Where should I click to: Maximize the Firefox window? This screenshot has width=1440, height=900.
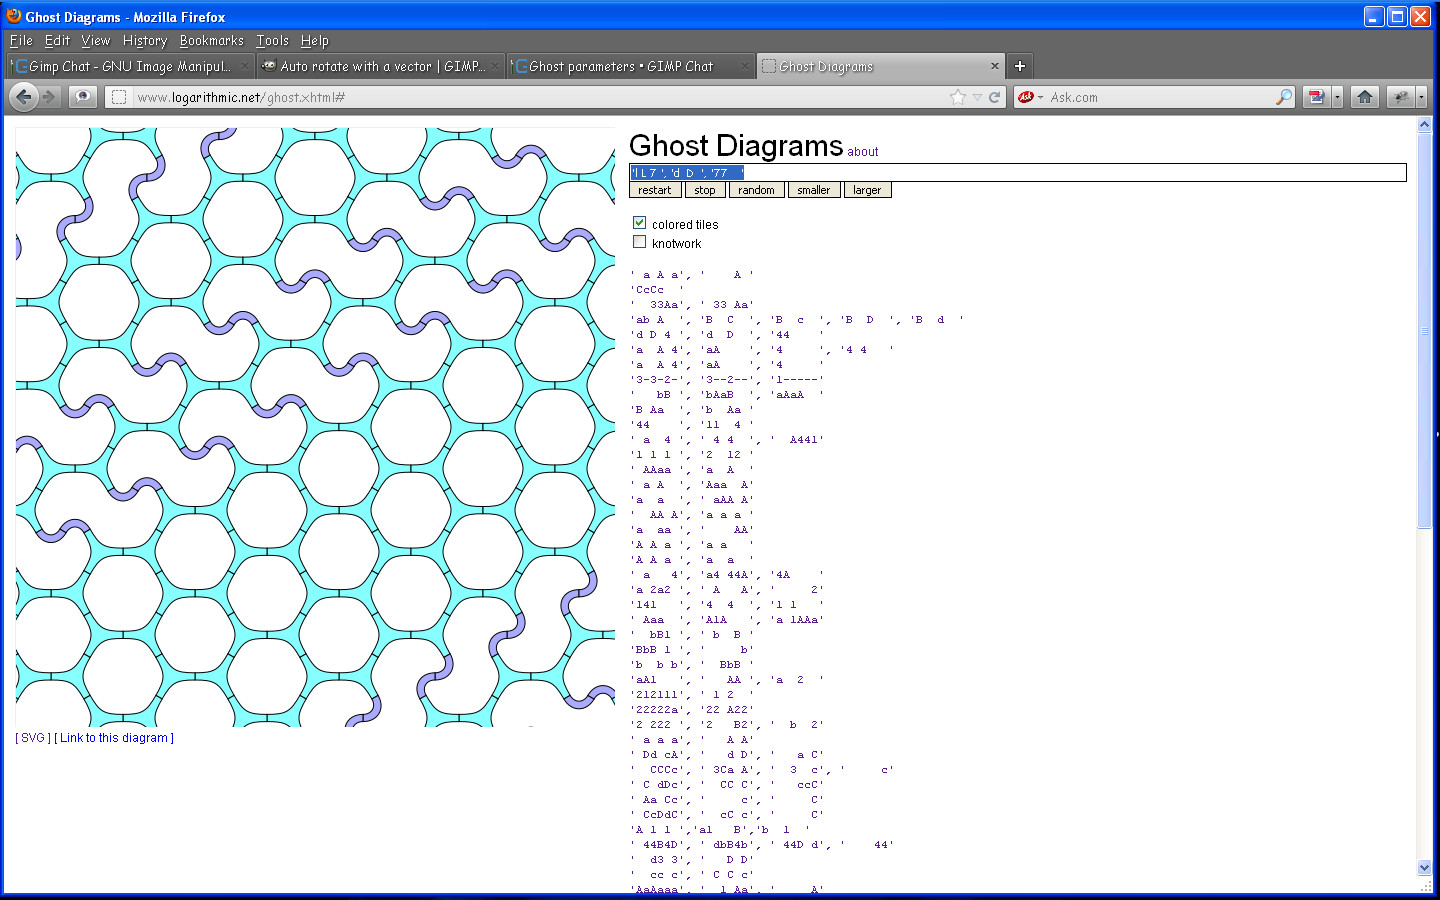pos(1397,16)
